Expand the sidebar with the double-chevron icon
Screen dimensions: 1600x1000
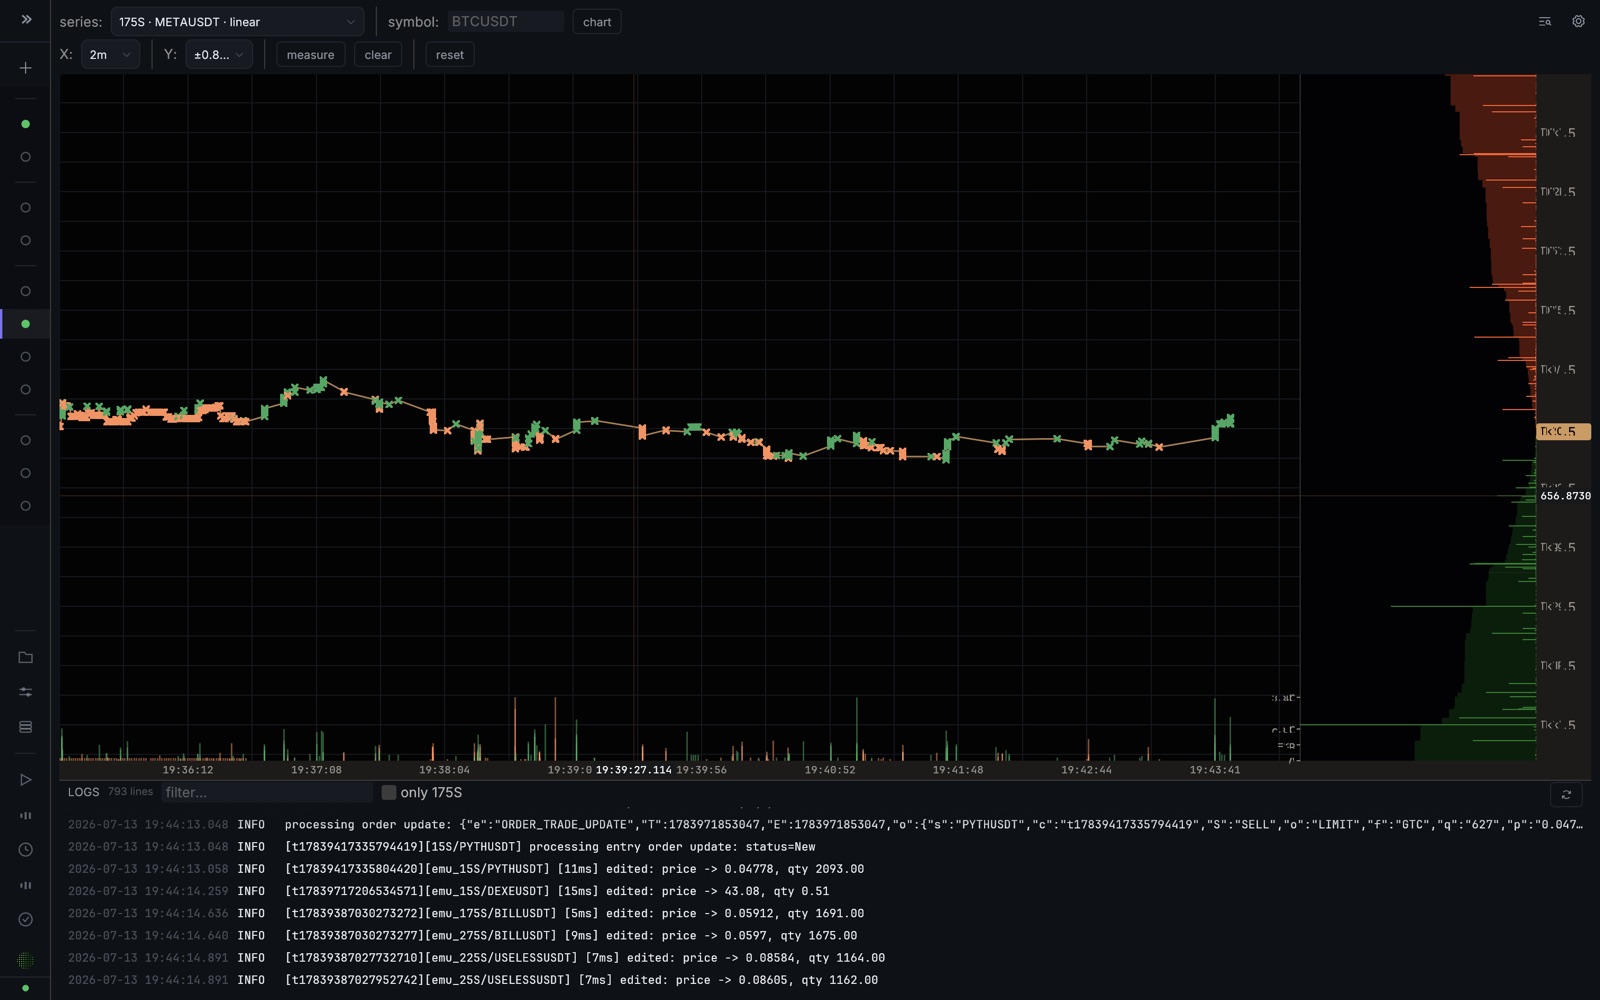click(x=26, y=19)
